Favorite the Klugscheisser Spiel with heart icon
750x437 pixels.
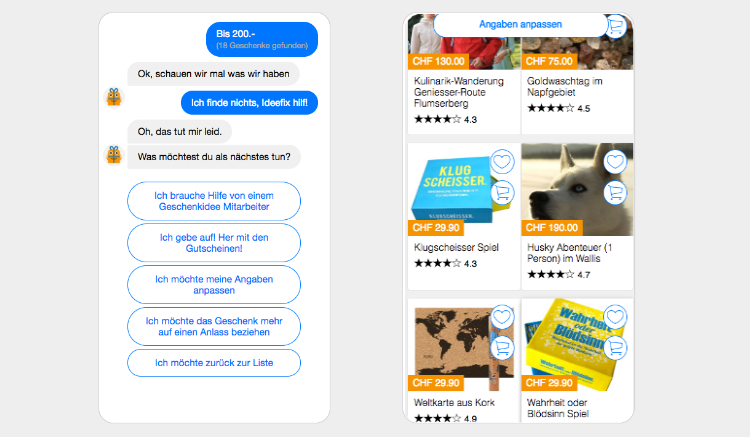click(502, 162)
